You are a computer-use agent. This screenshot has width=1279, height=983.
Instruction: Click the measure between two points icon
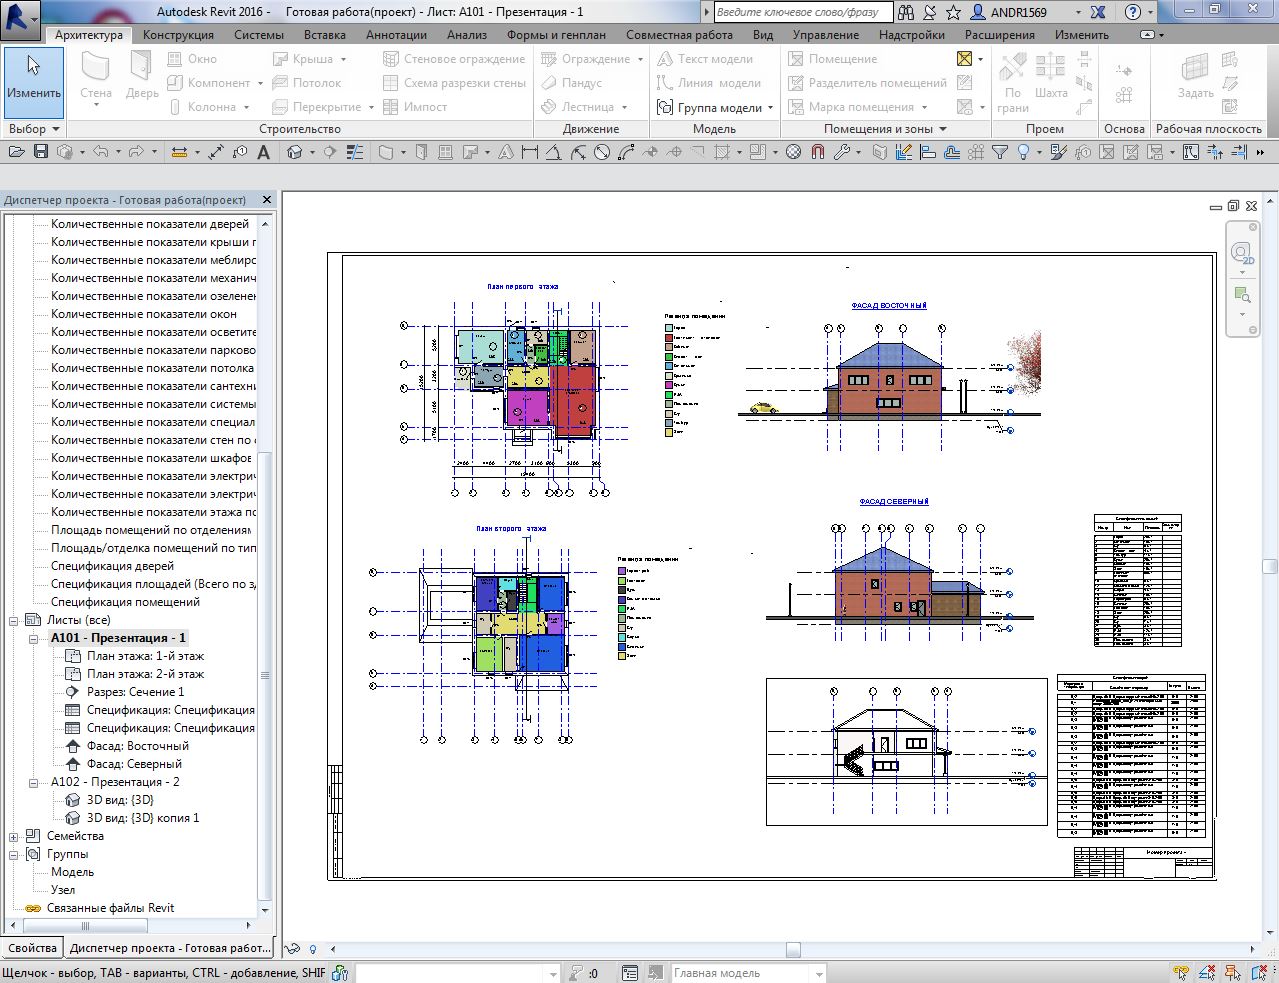[x=179, y=152]
